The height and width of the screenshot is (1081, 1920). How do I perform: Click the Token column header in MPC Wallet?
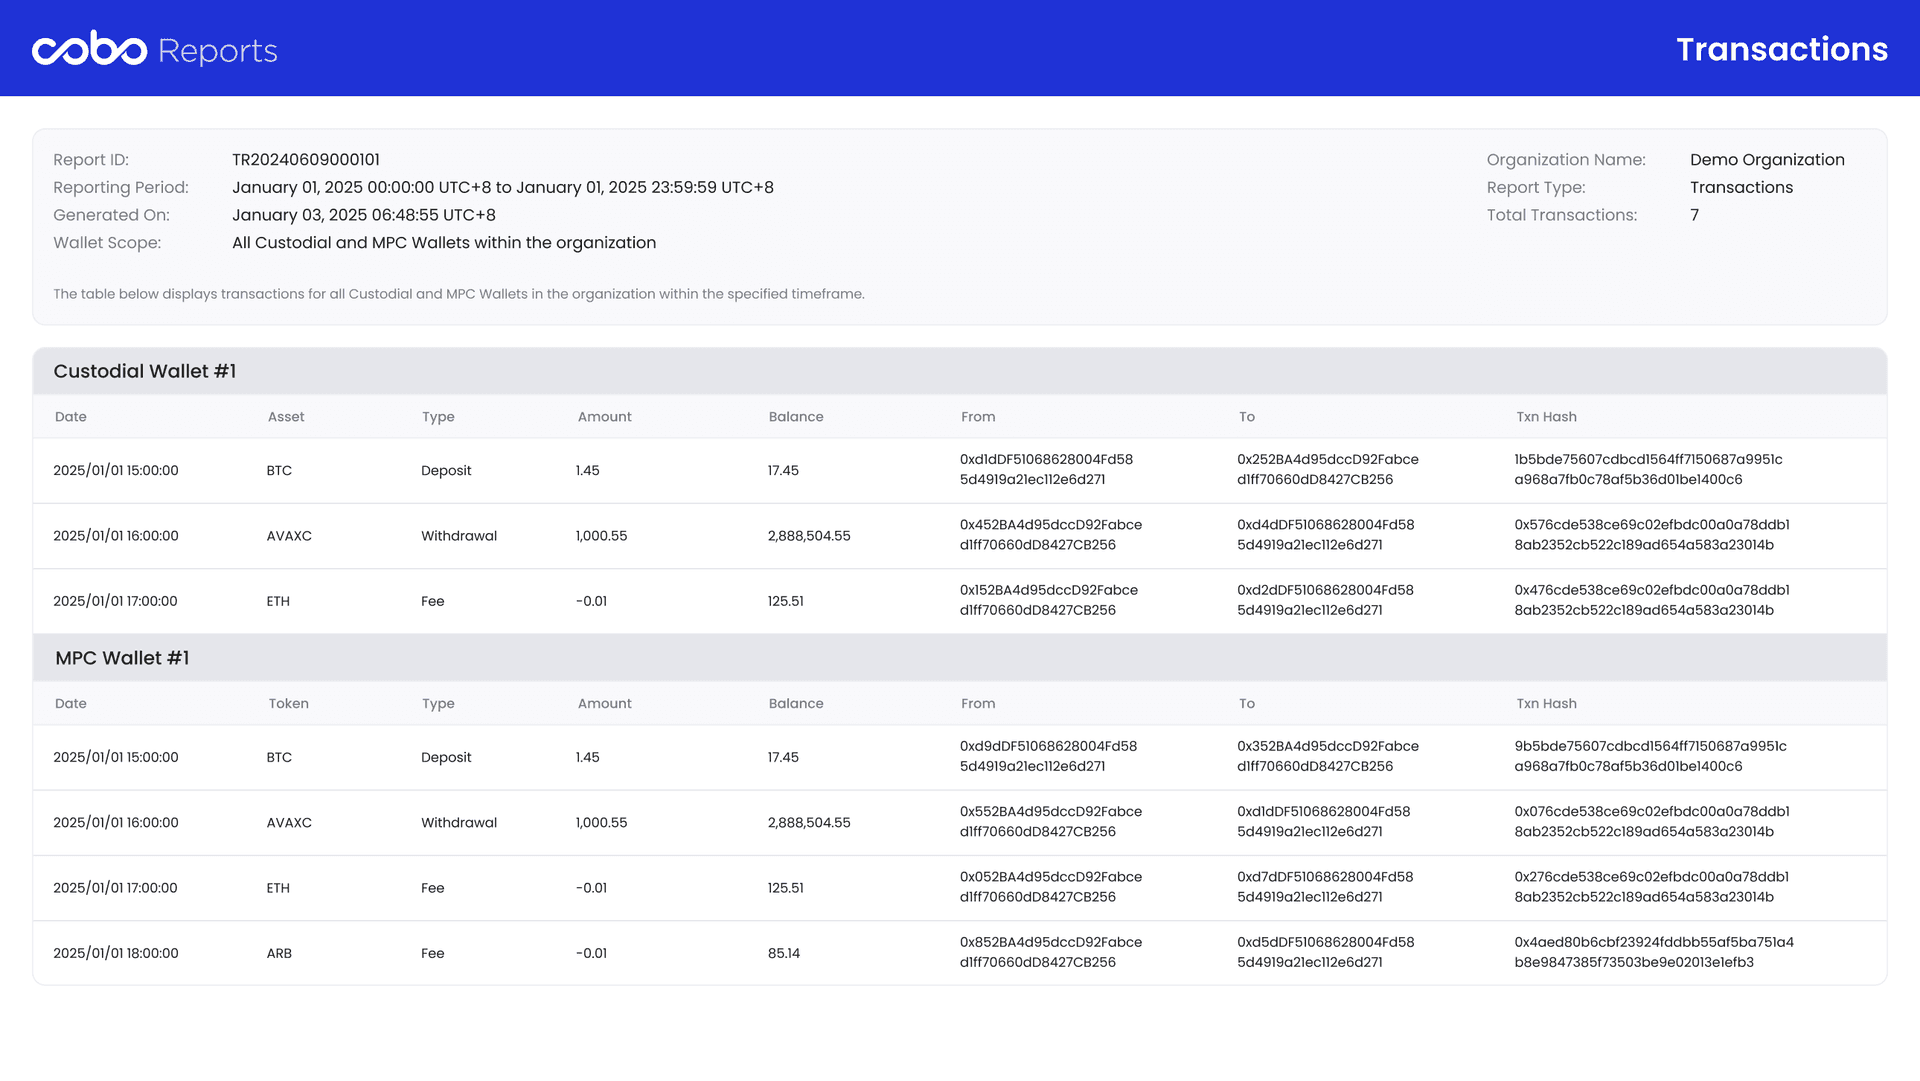pyautogui.click(x=288, y=704)
